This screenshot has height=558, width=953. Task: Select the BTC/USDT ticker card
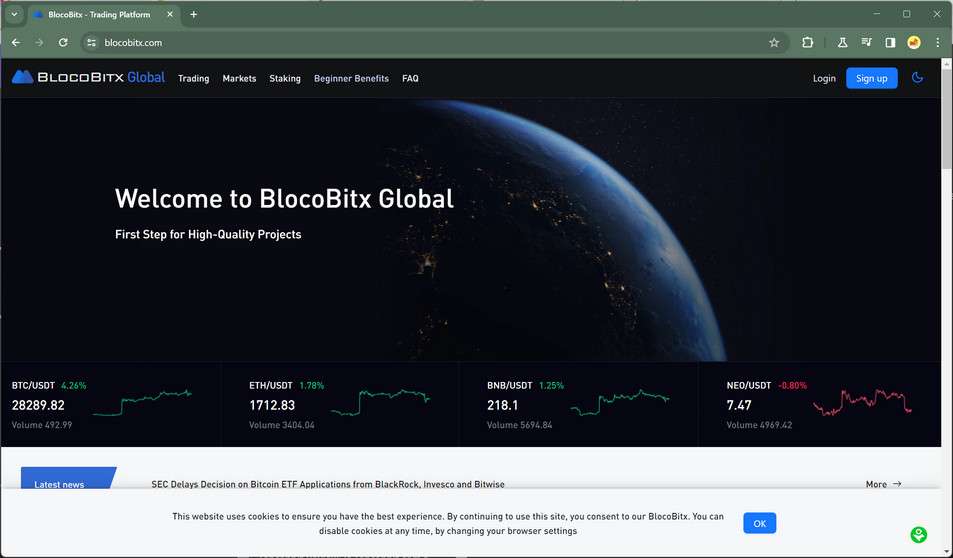pos(110,404)
